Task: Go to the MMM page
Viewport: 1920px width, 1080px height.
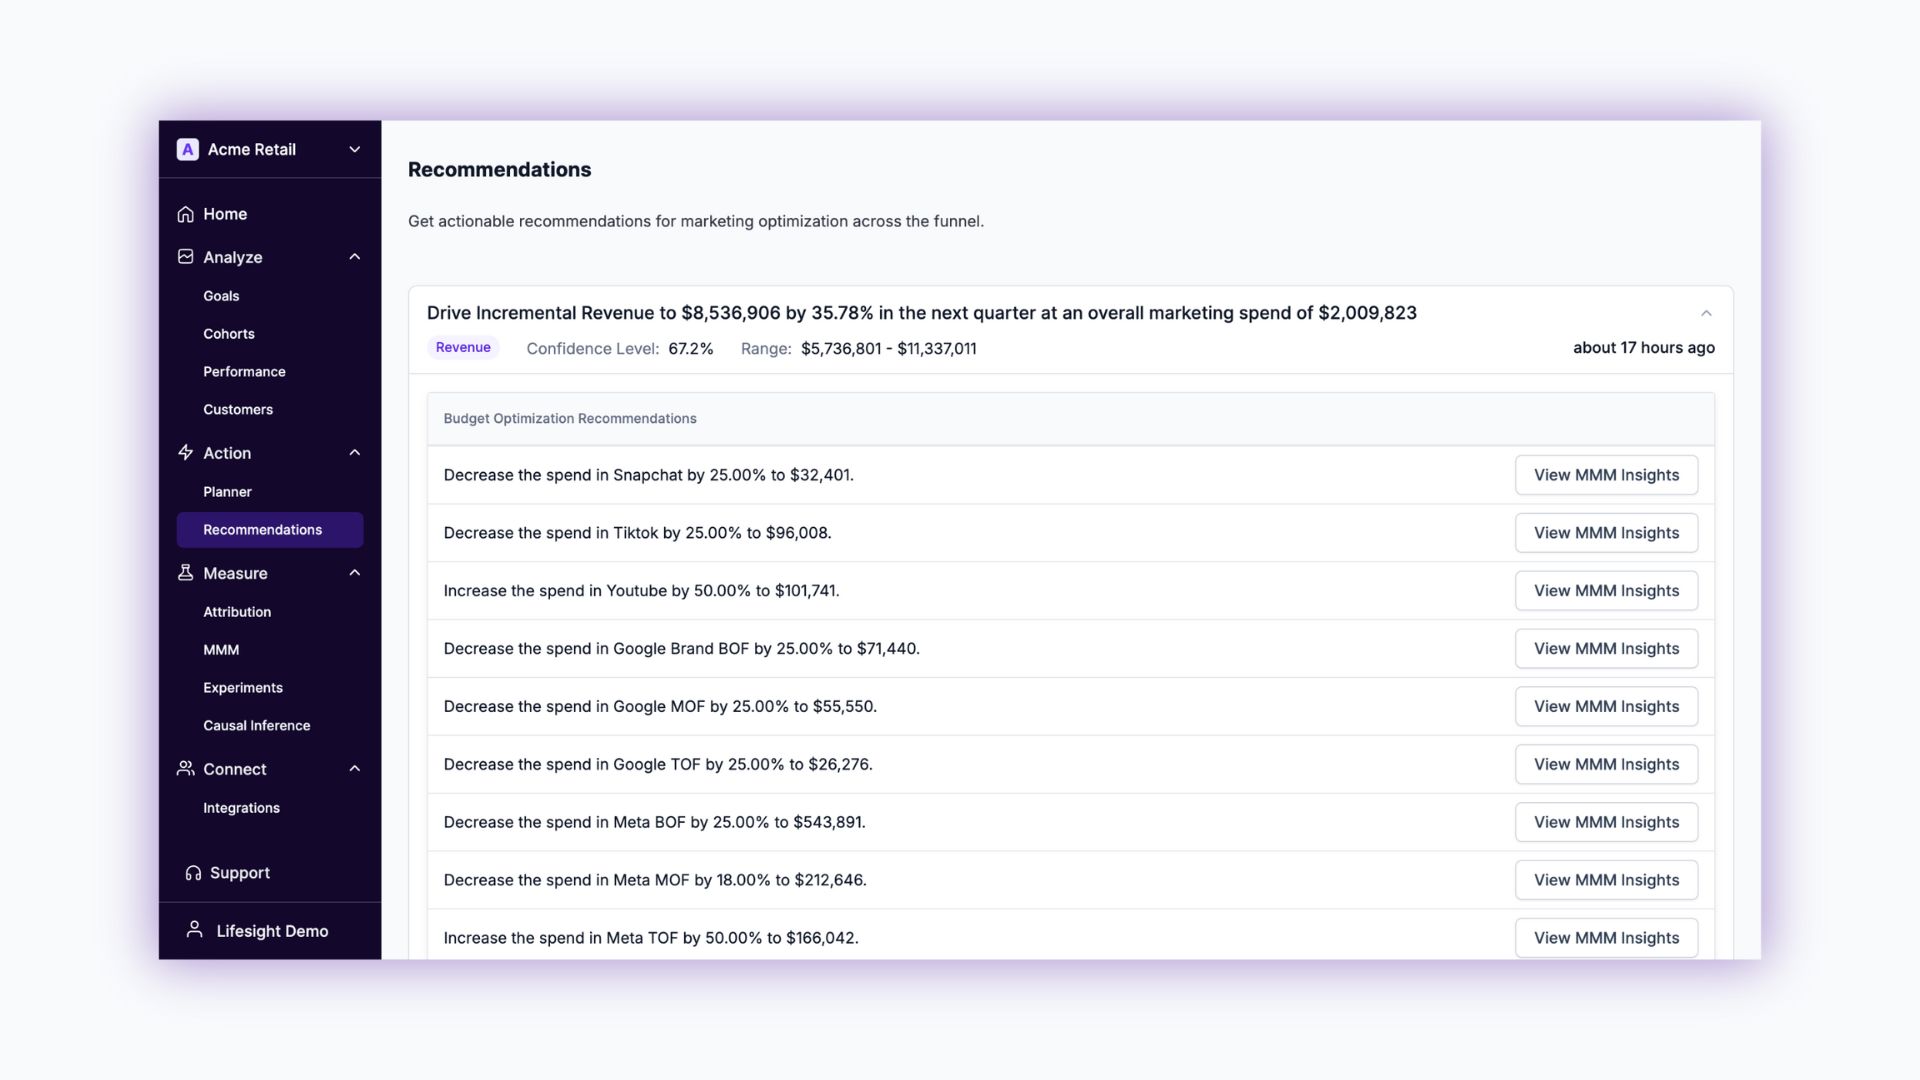Action: coord(221,650)
